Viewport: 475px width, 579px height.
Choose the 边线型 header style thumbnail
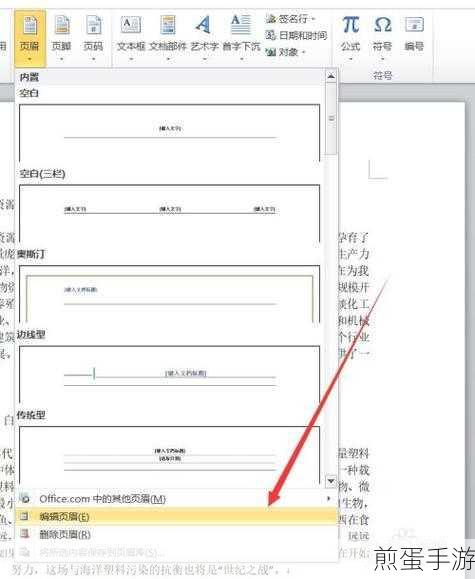click(170, 374)
